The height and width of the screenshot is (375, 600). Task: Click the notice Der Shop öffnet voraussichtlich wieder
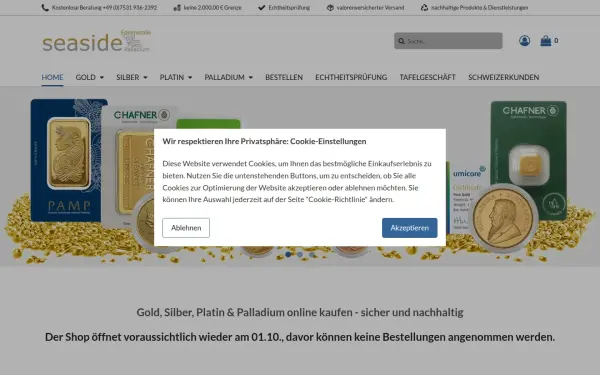[x=300, y=337]
